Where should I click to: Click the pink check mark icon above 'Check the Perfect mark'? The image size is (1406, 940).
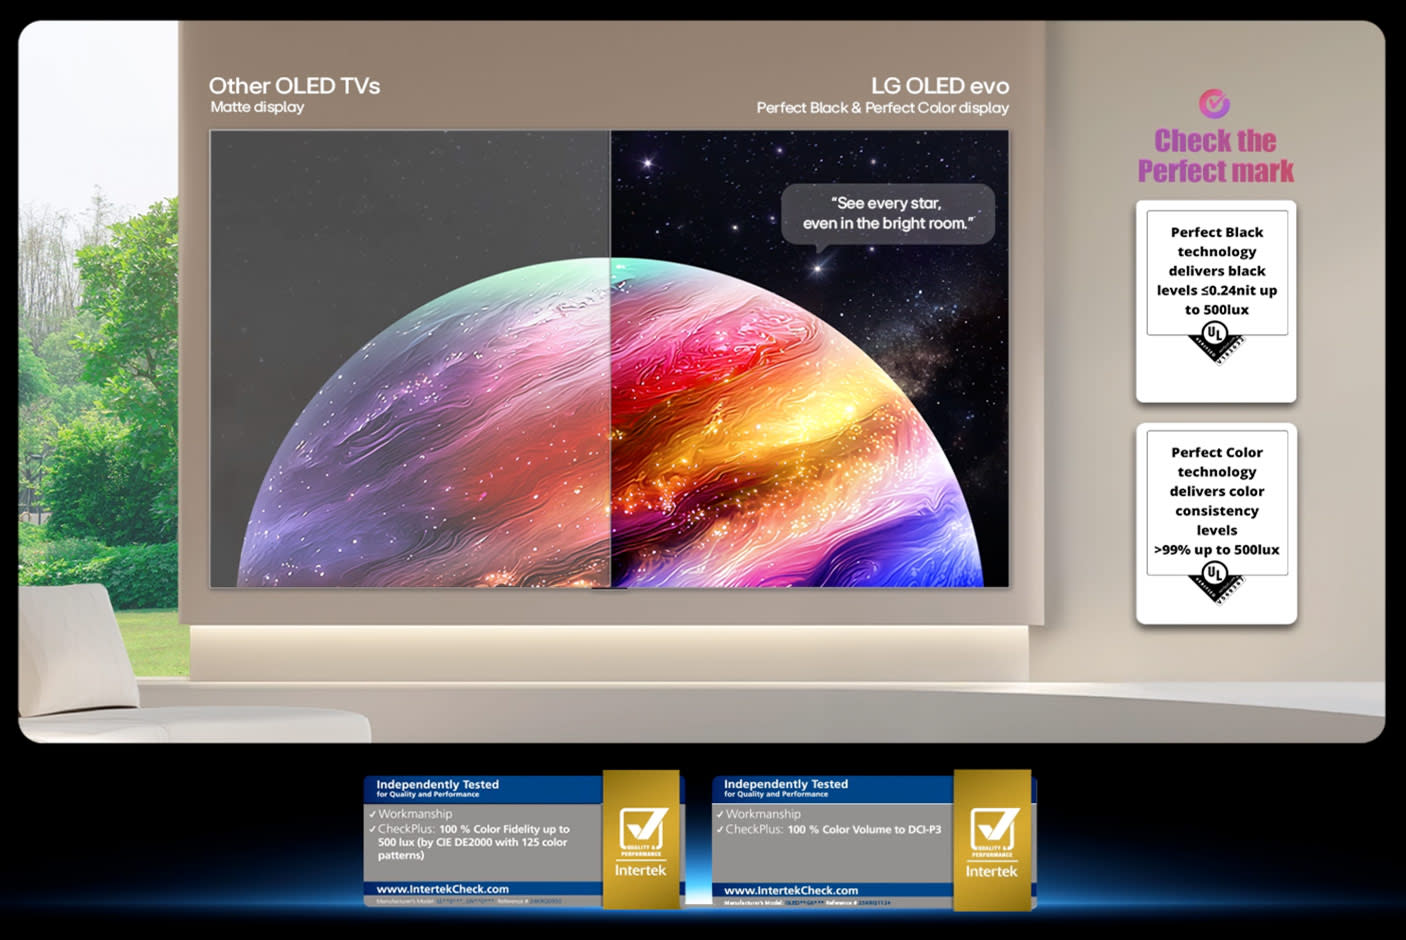coord(1214,103)
